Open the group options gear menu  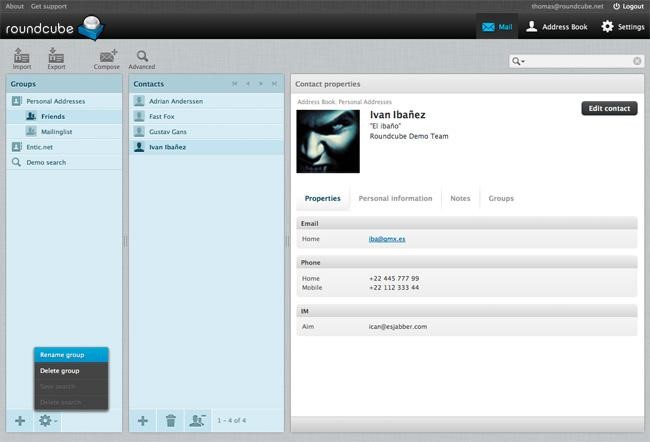point(46,421)
